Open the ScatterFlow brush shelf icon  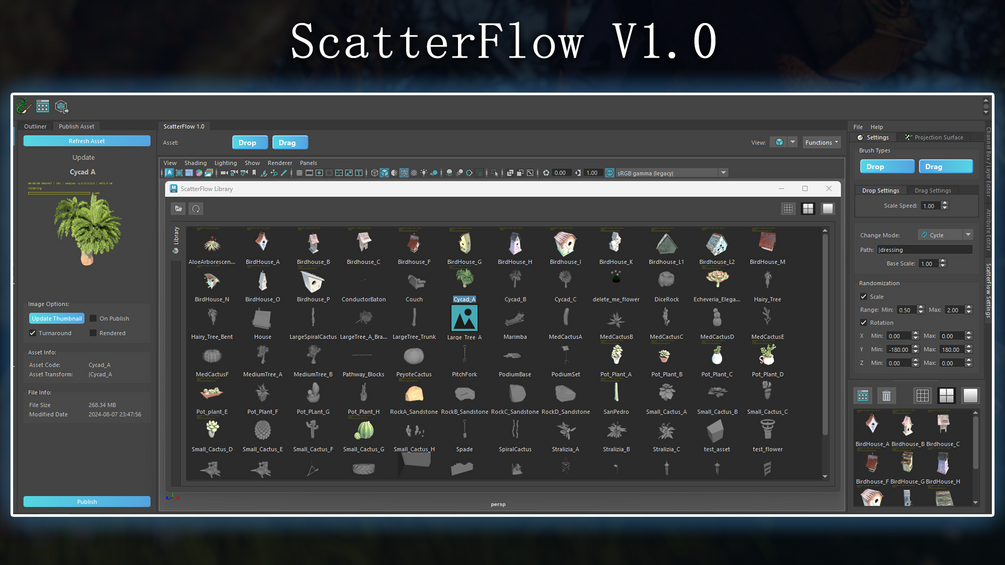coord(24,106)
